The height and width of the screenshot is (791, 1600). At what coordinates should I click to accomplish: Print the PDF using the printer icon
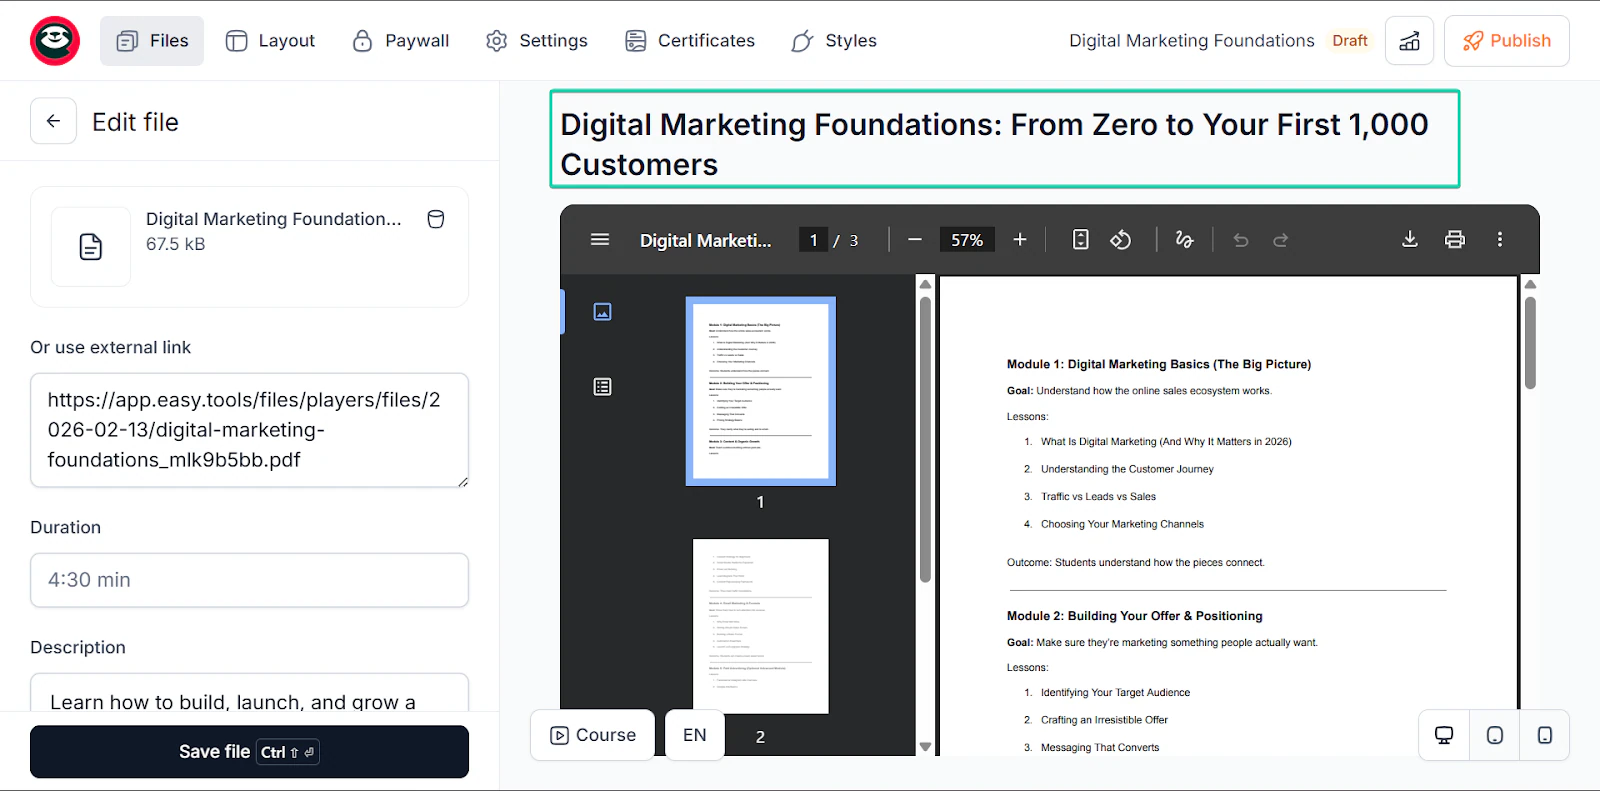(1455, 240)
